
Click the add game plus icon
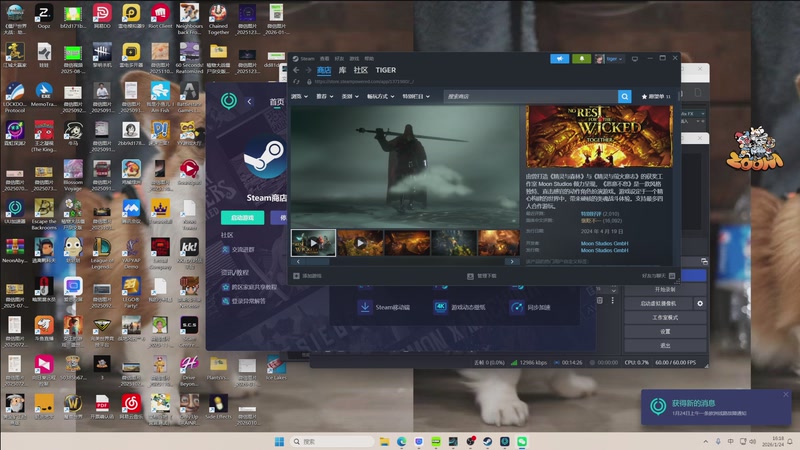296,276
